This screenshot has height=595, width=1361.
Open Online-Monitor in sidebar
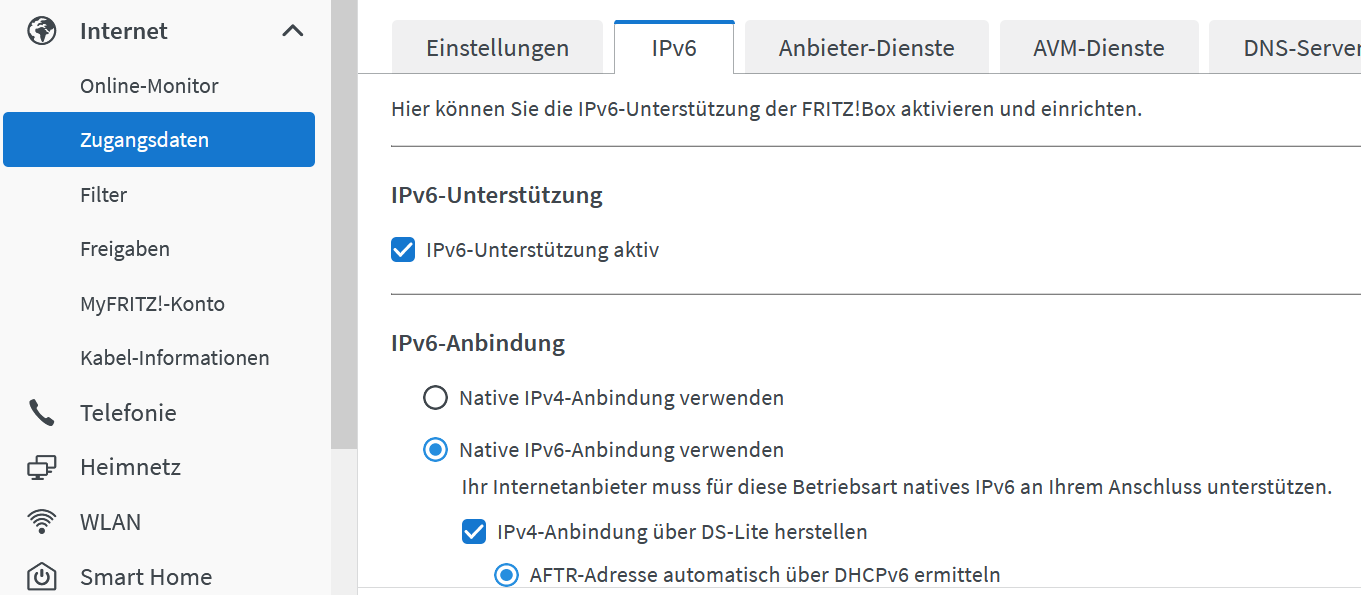click(149, 86)
